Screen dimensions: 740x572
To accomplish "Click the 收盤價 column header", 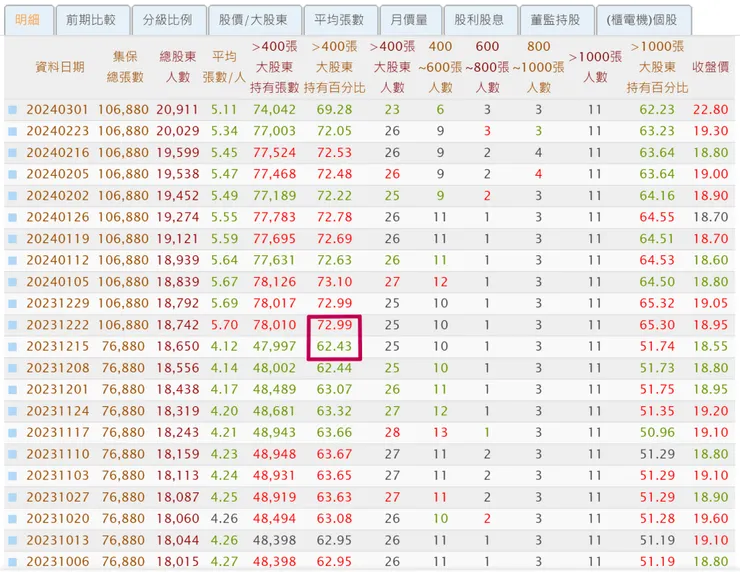I will point(711,67).
